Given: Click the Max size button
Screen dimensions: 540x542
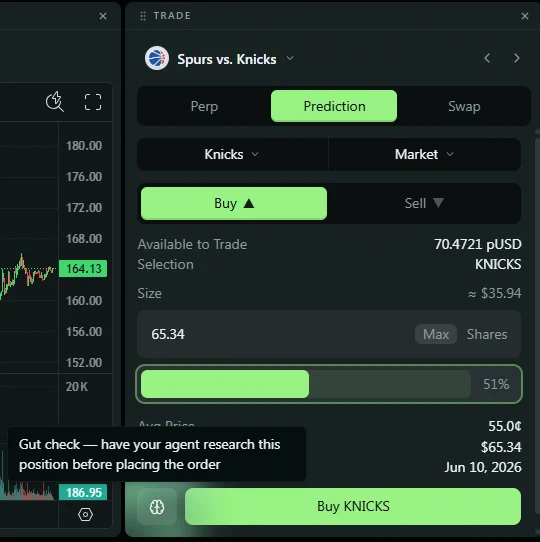Looking at the screenshot, I should coord(436,334).
